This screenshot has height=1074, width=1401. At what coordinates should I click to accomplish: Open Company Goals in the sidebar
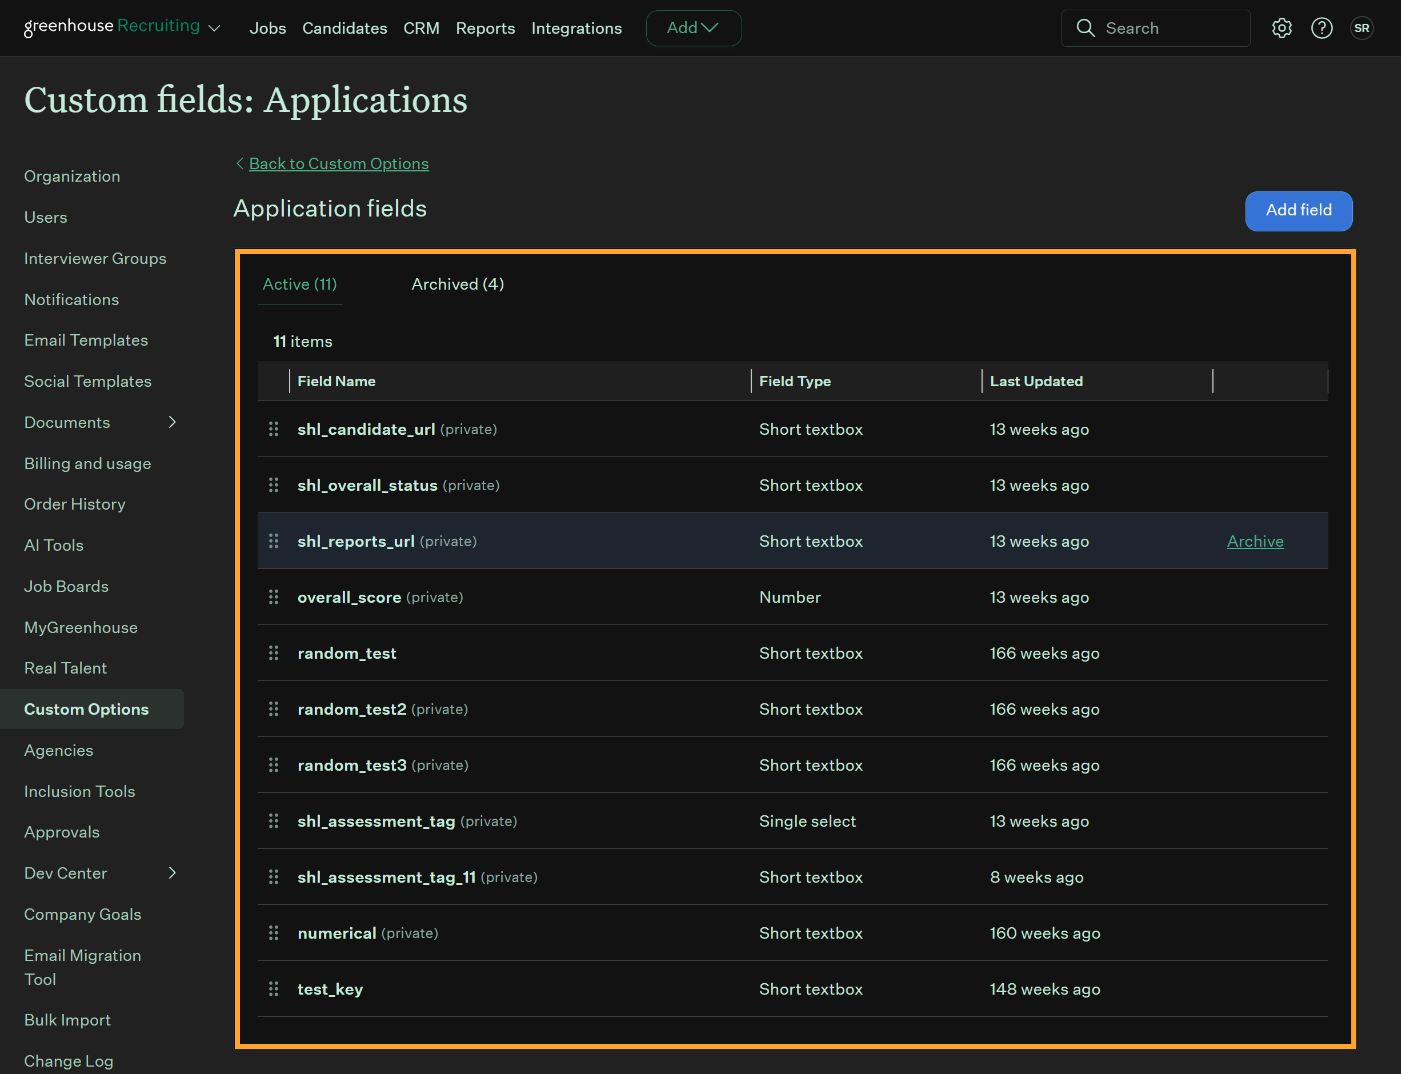click(83, 914)
